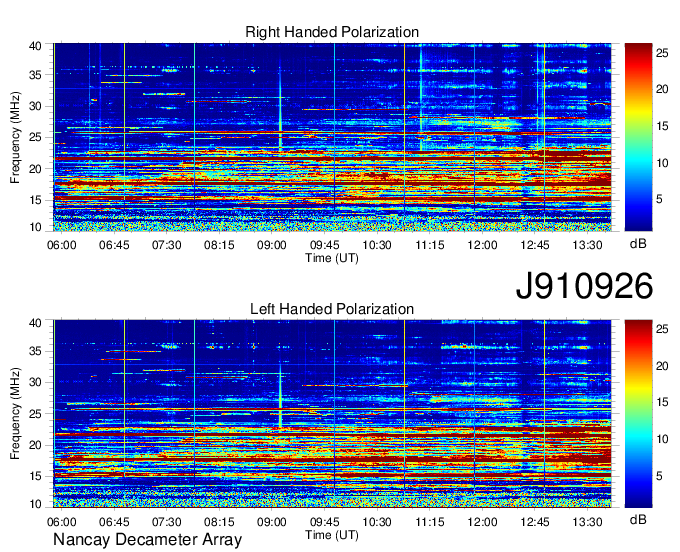Click the "25" dB label on Right Handed color bar
The width and height of the screenshot is (680, 552).
pyautogui.click(x=662, y=53)
